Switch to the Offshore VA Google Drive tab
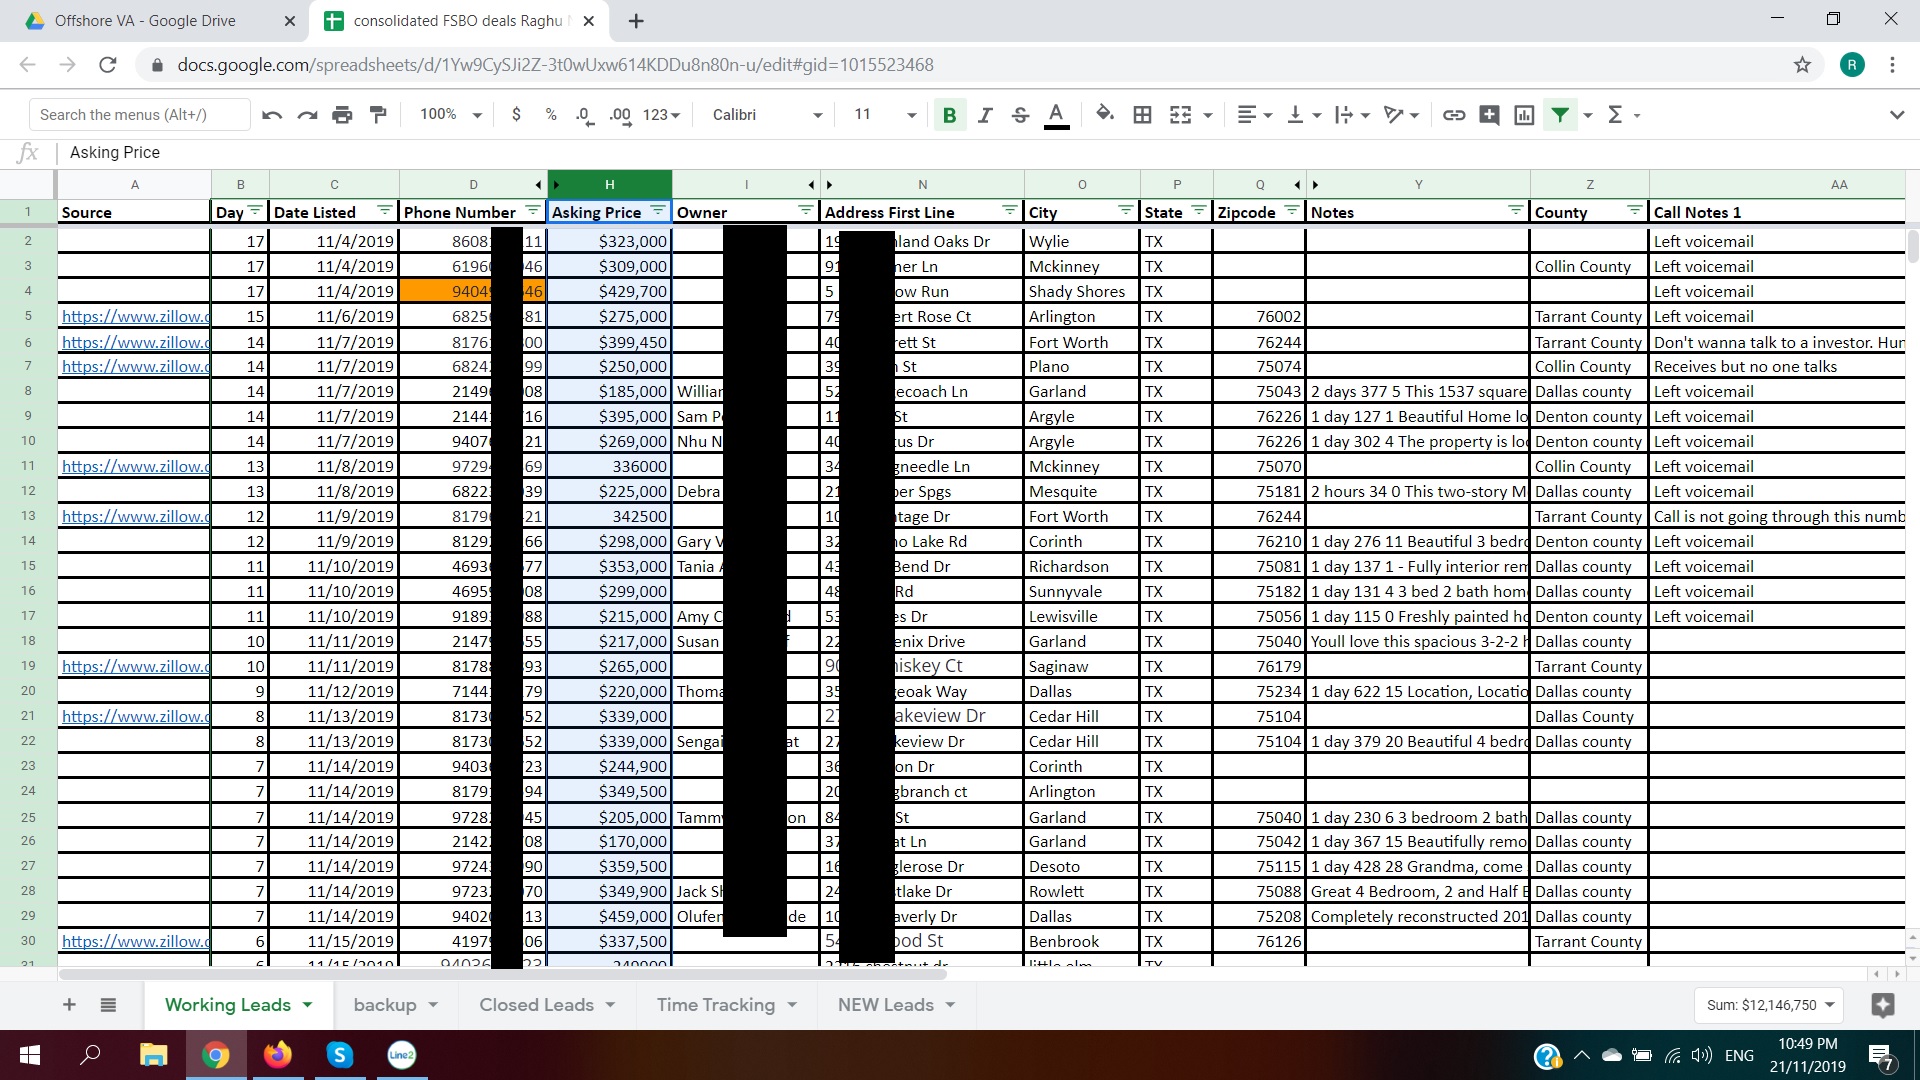 [145, 21]
